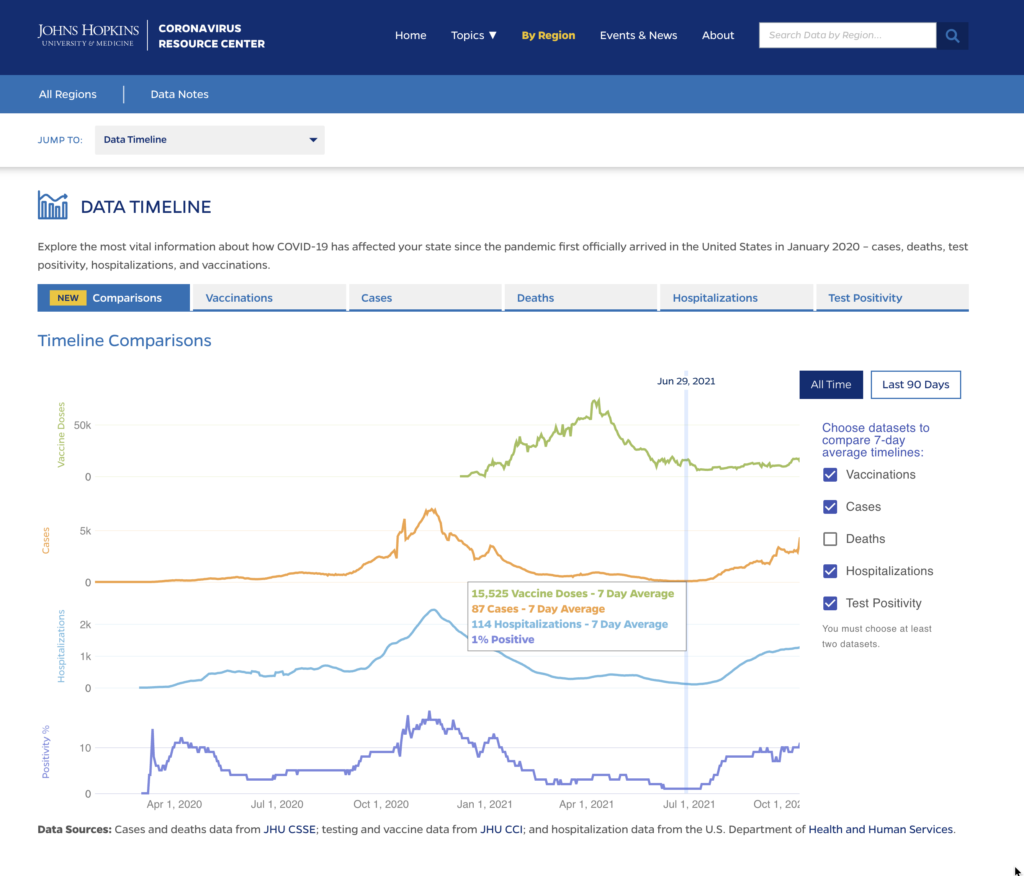Uncheck the Vaccinations dataset checkbox

tap(830, 475)
